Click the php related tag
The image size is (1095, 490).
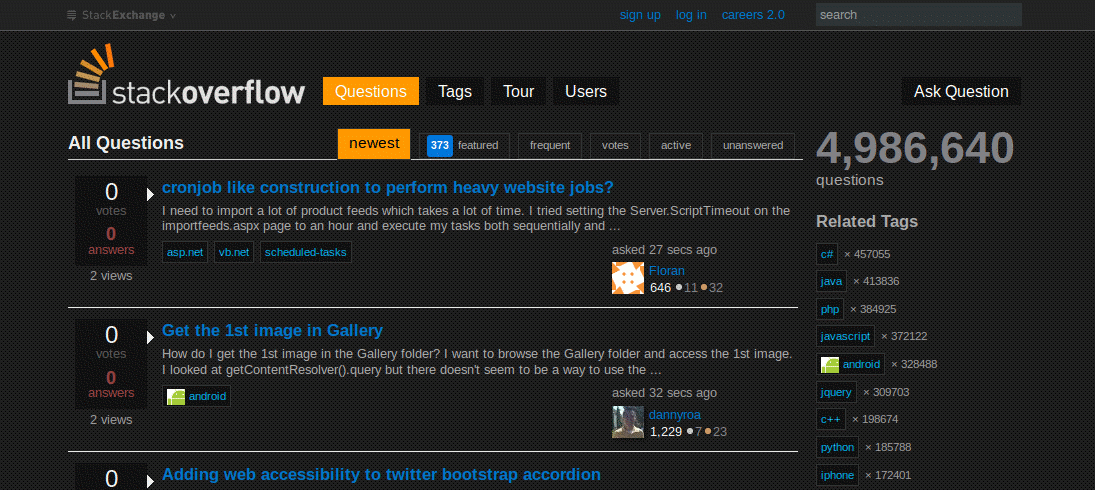pos(830,309)
